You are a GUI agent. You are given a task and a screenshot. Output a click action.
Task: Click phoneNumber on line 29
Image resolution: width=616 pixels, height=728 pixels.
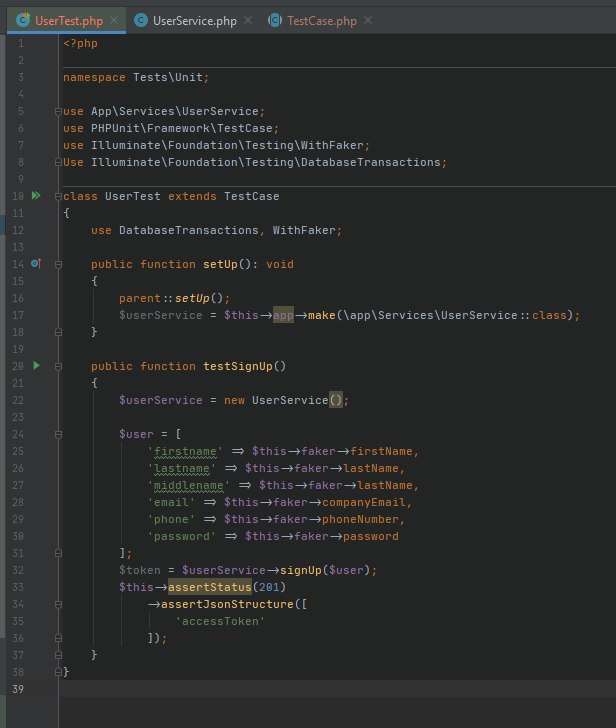click(360, 519)
